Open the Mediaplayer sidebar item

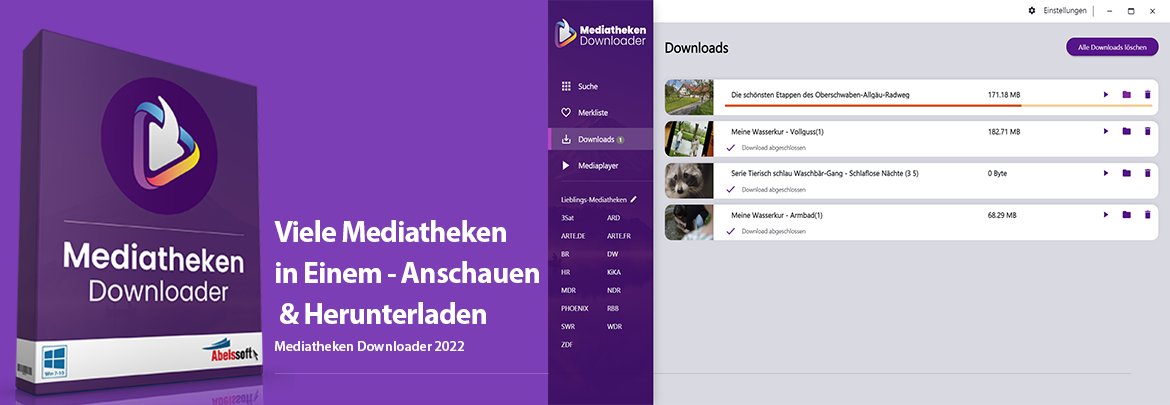[599, 165]
